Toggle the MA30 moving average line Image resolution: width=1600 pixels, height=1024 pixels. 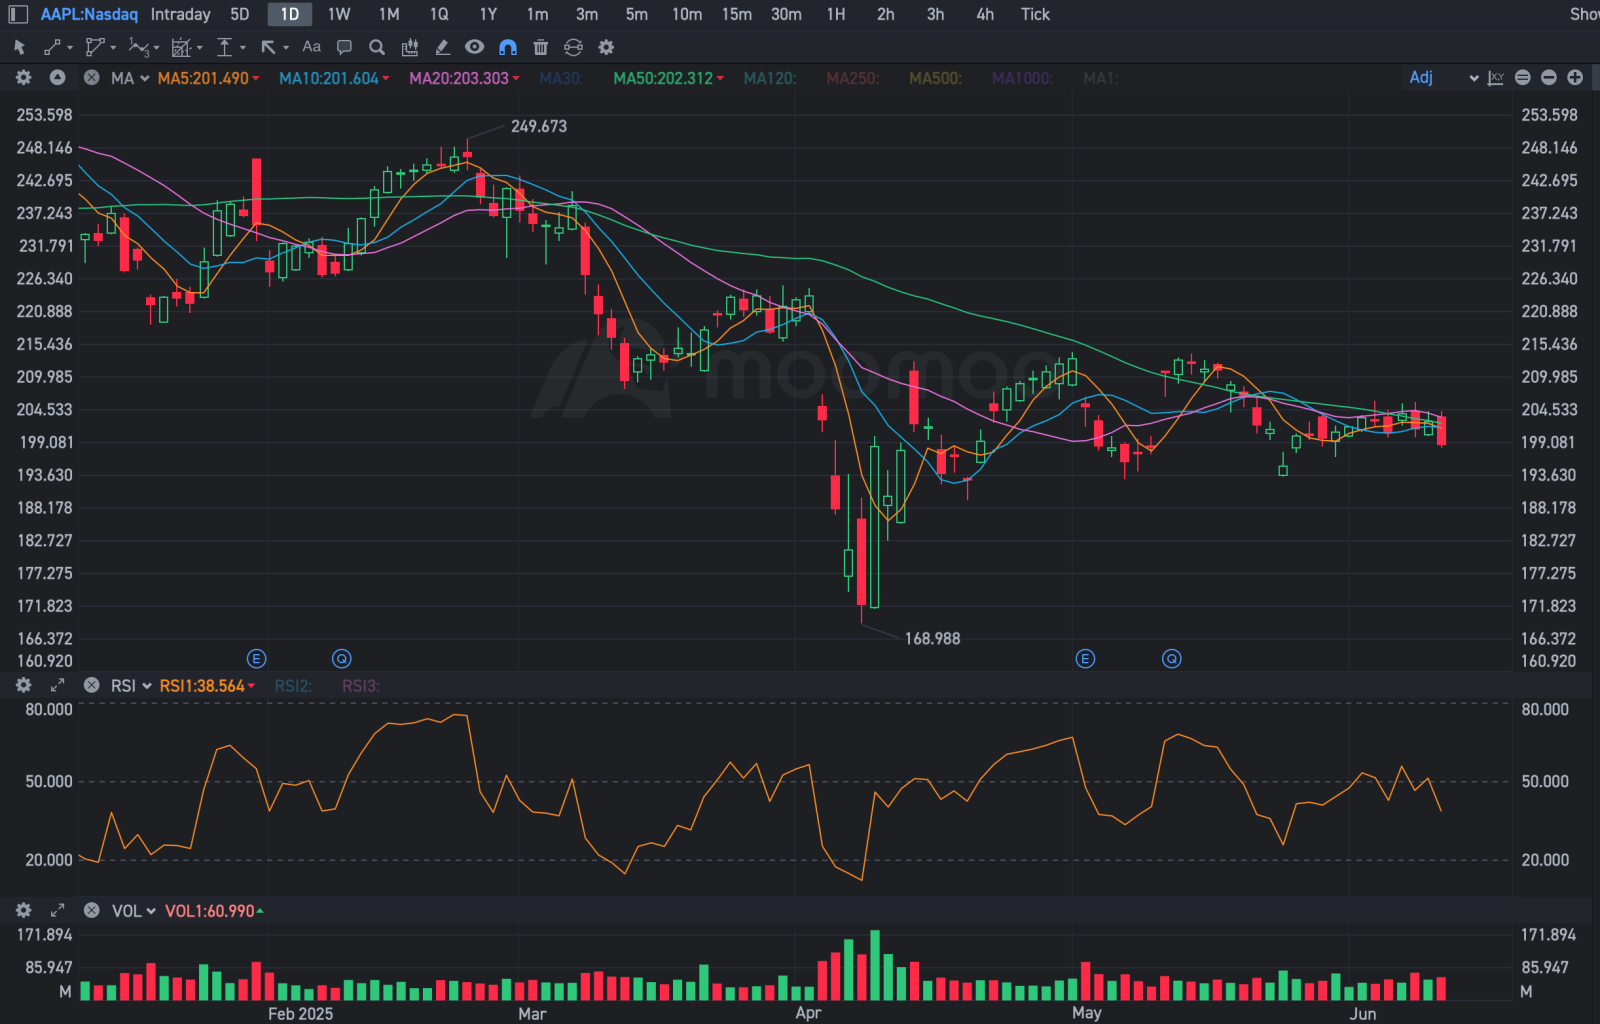[561, 78]
